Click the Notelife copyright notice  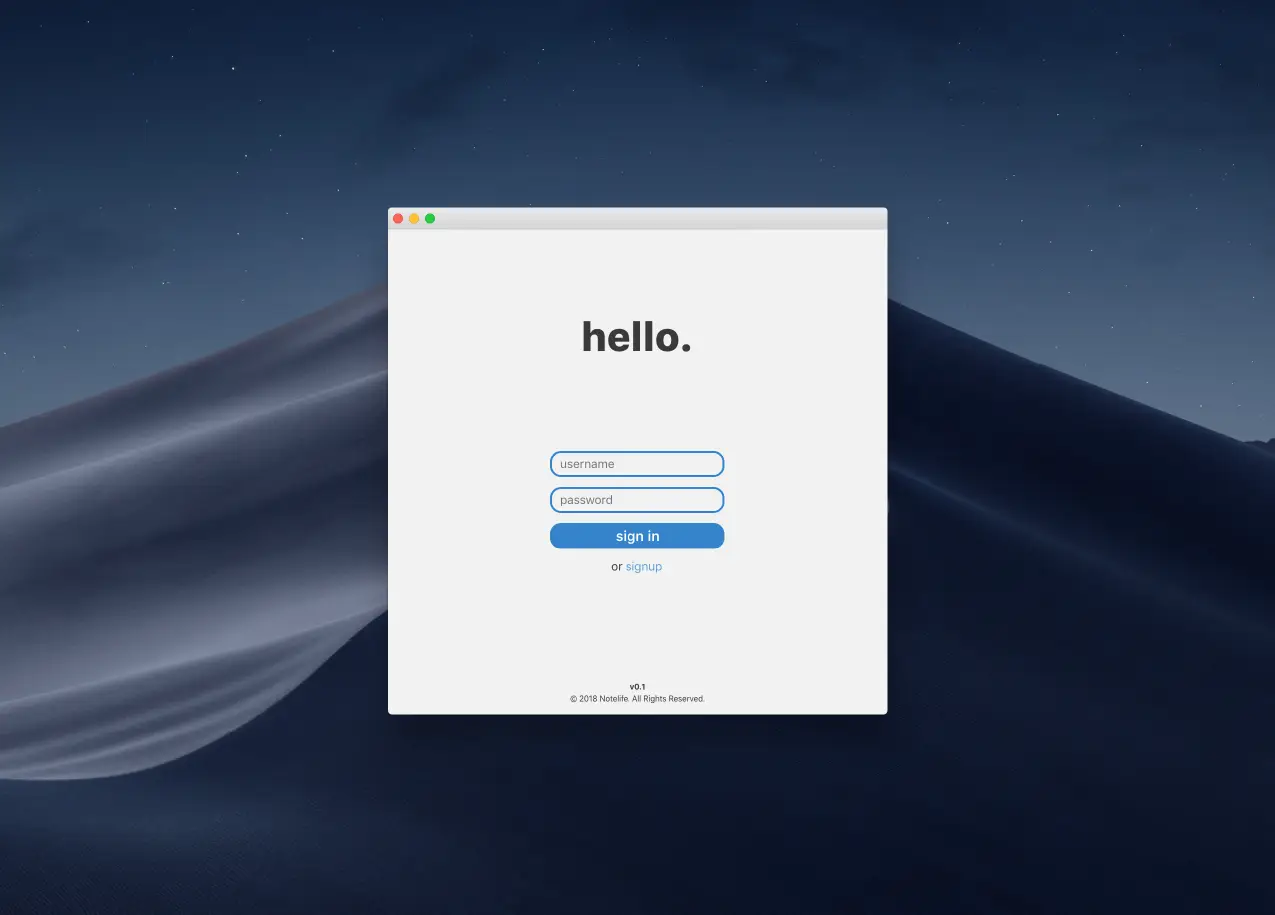click(637, 698)
